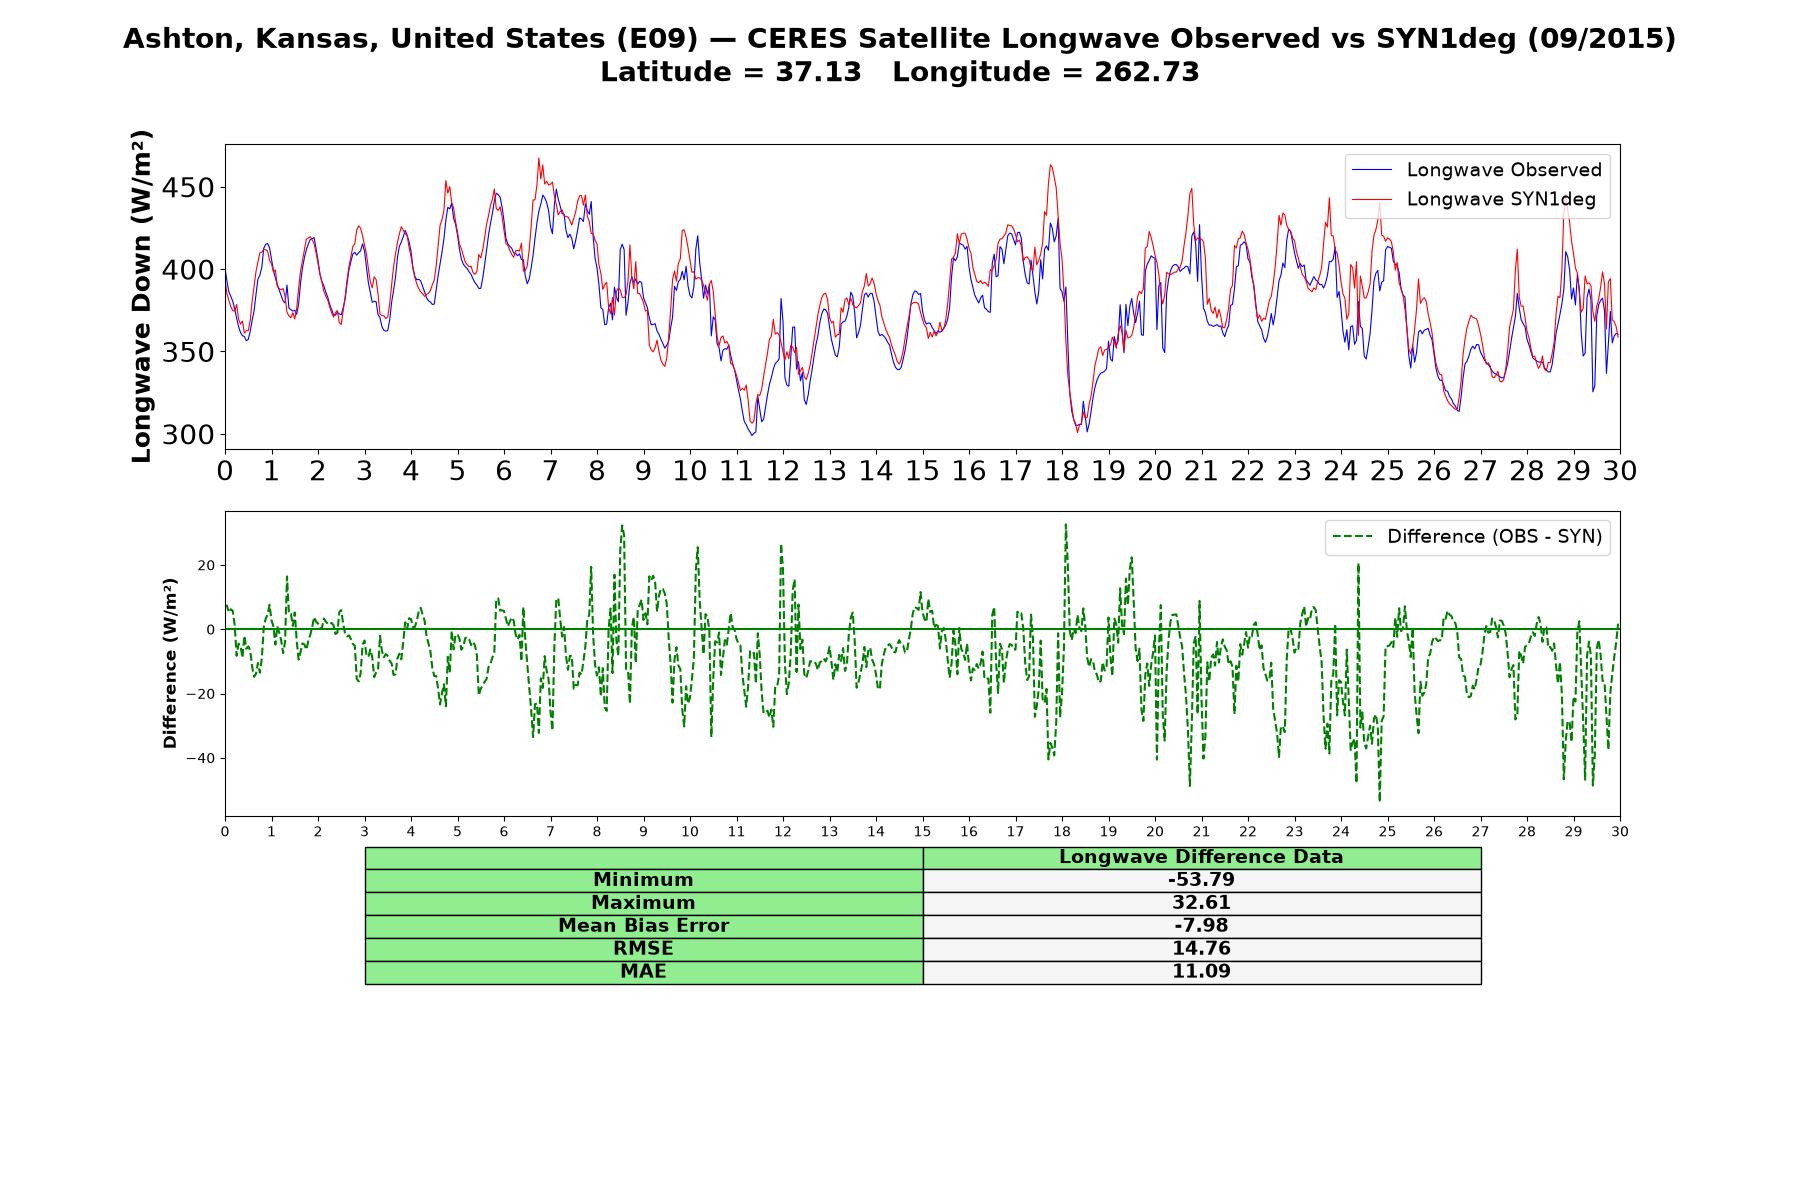Click the Longwave Difference Data table header

pyautogui.click(x=1201, y=857)
